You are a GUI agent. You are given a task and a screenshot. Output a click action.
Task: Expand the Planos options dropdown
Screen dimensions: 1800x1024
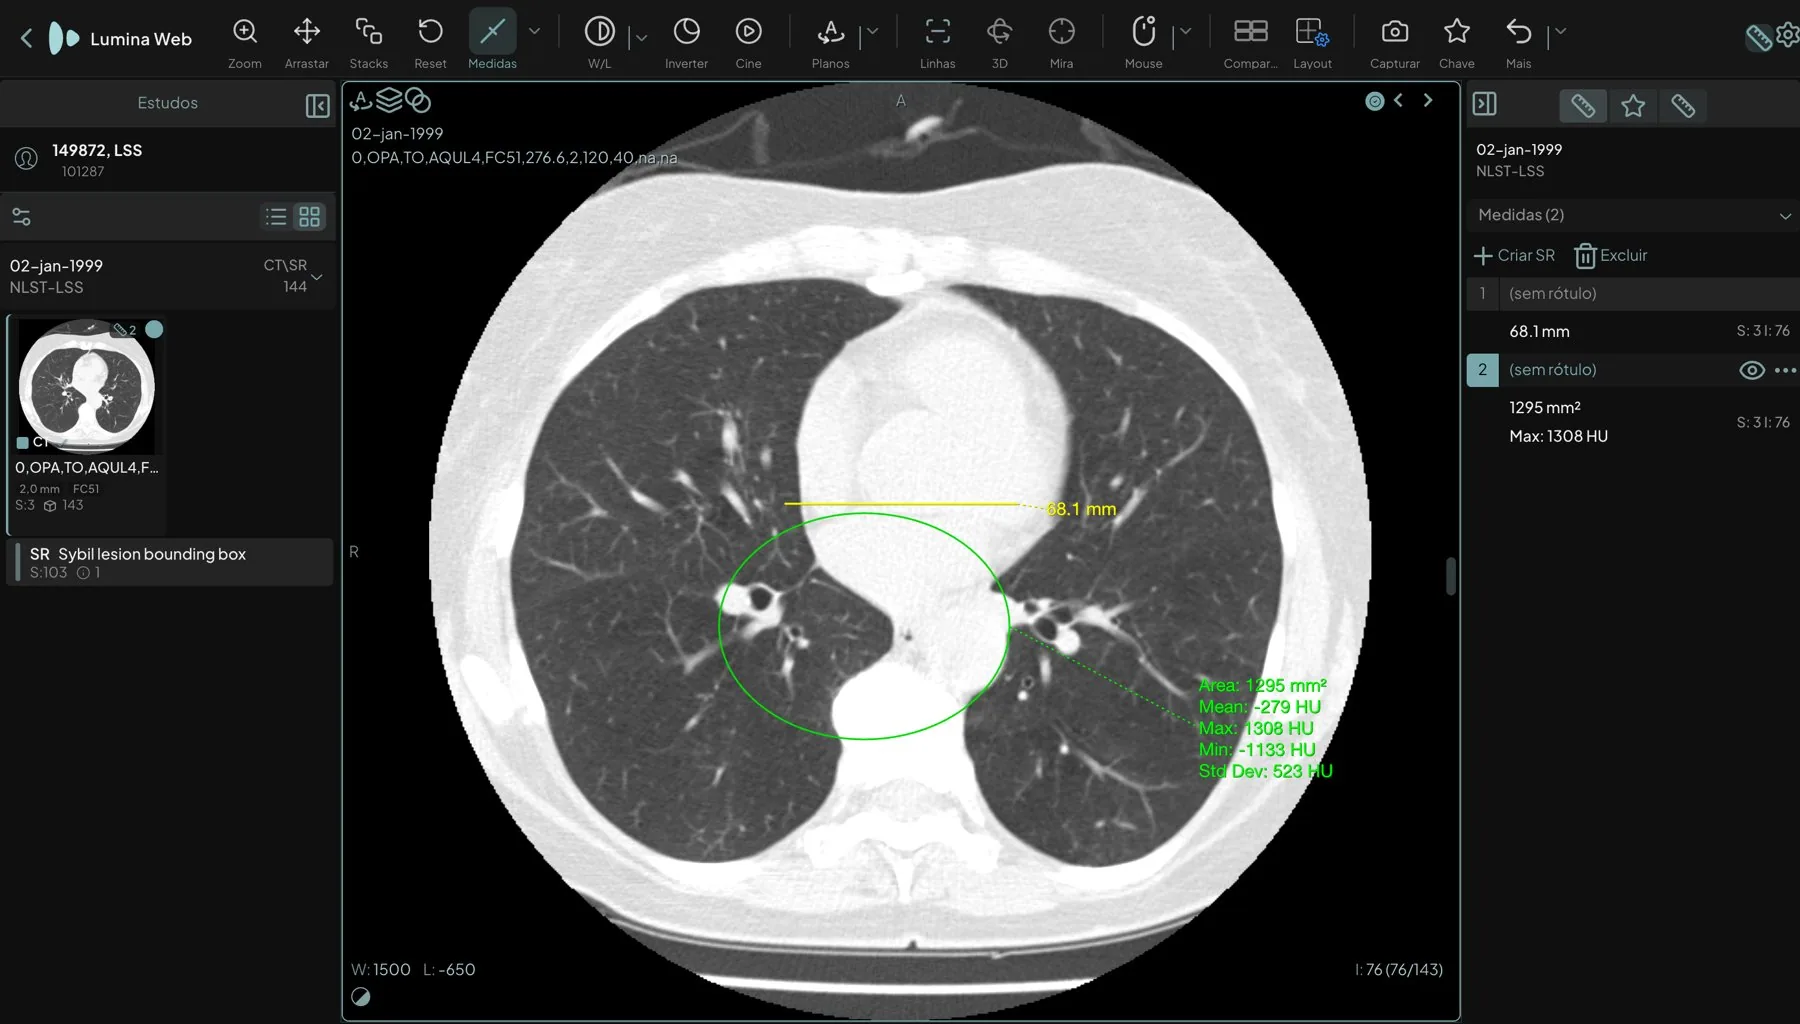point(872,32)
